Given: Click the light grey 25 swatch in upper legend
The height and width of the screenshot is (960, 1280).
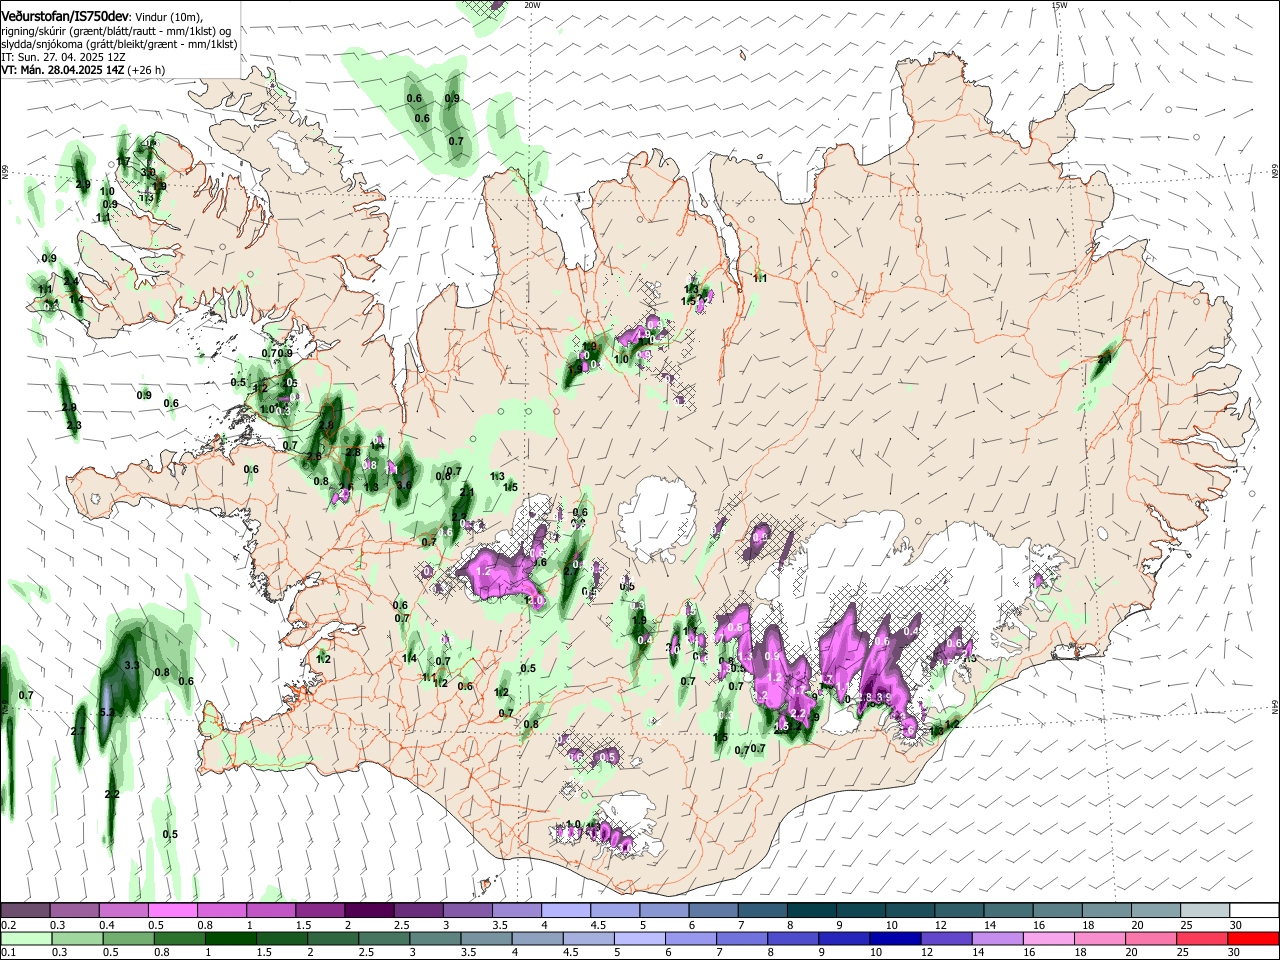Looking at the screenshot, I should click(1205, 911).
